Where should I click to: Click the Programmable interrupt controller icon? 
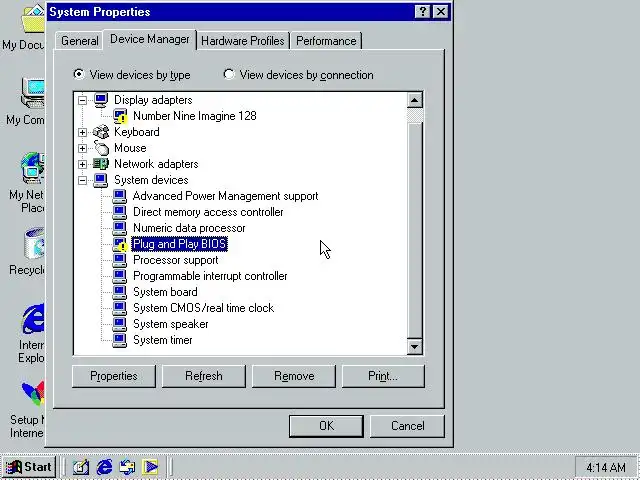pos(120,276)
